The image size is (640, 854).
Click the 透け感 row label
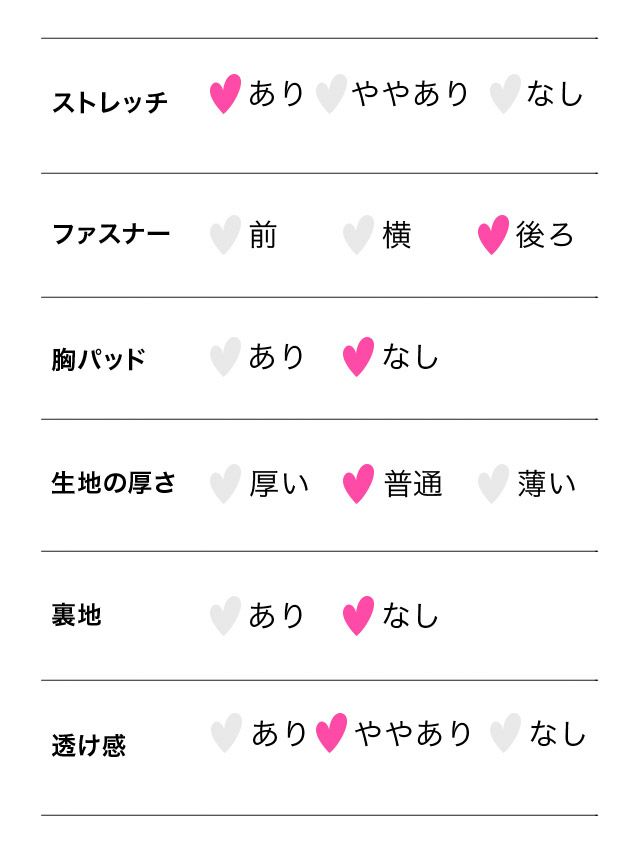[x=89, y=745]
